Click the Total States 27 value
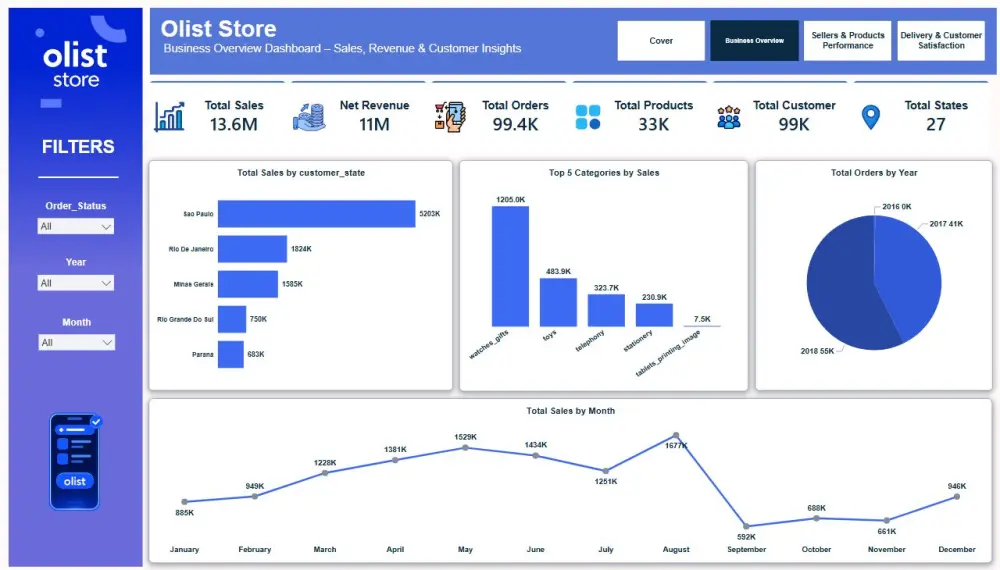Viewport: 1000px width, 570px height. coord(936,124)
